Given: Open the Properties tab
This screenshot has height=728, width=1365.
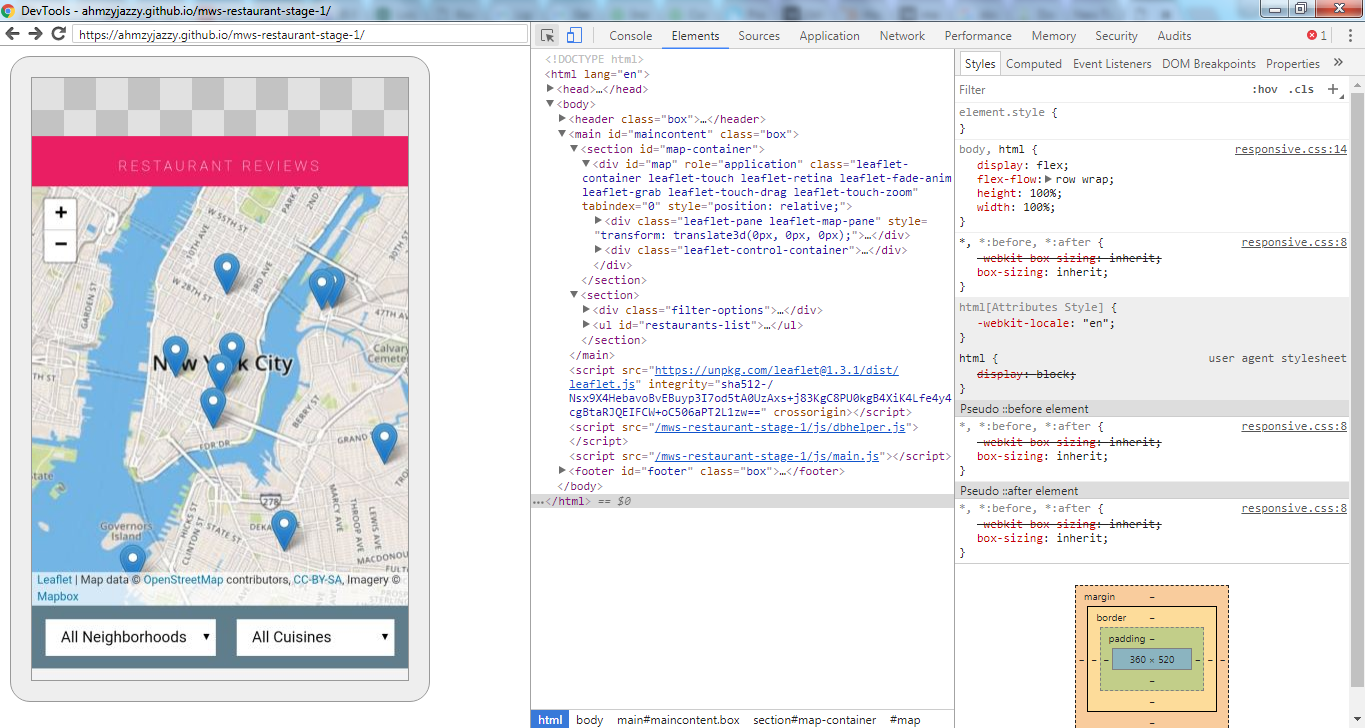Looking at the screenshot, I should tap(1293, 63).
